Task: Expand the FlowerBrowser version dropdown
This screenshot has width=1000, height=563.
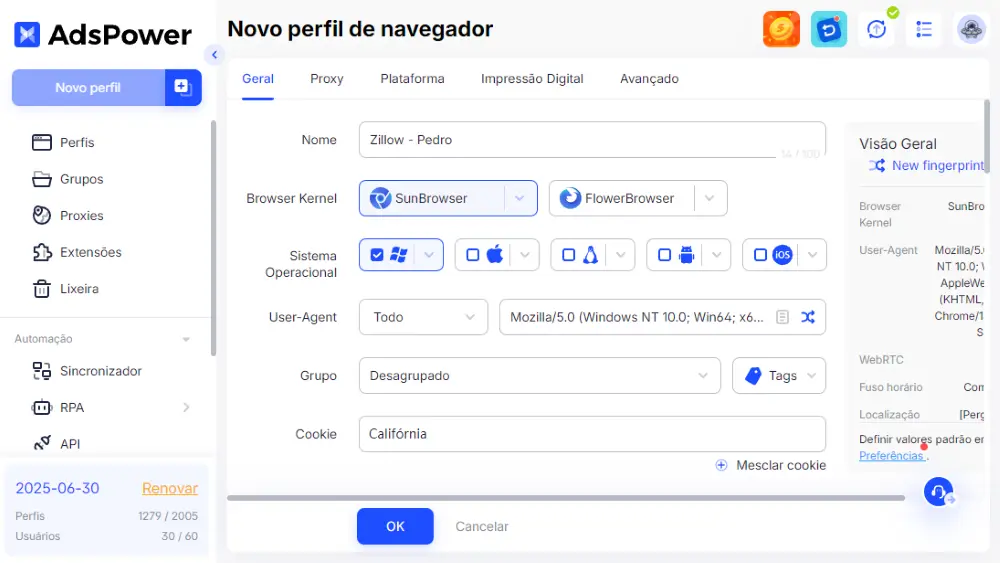Action: (710, 198)
